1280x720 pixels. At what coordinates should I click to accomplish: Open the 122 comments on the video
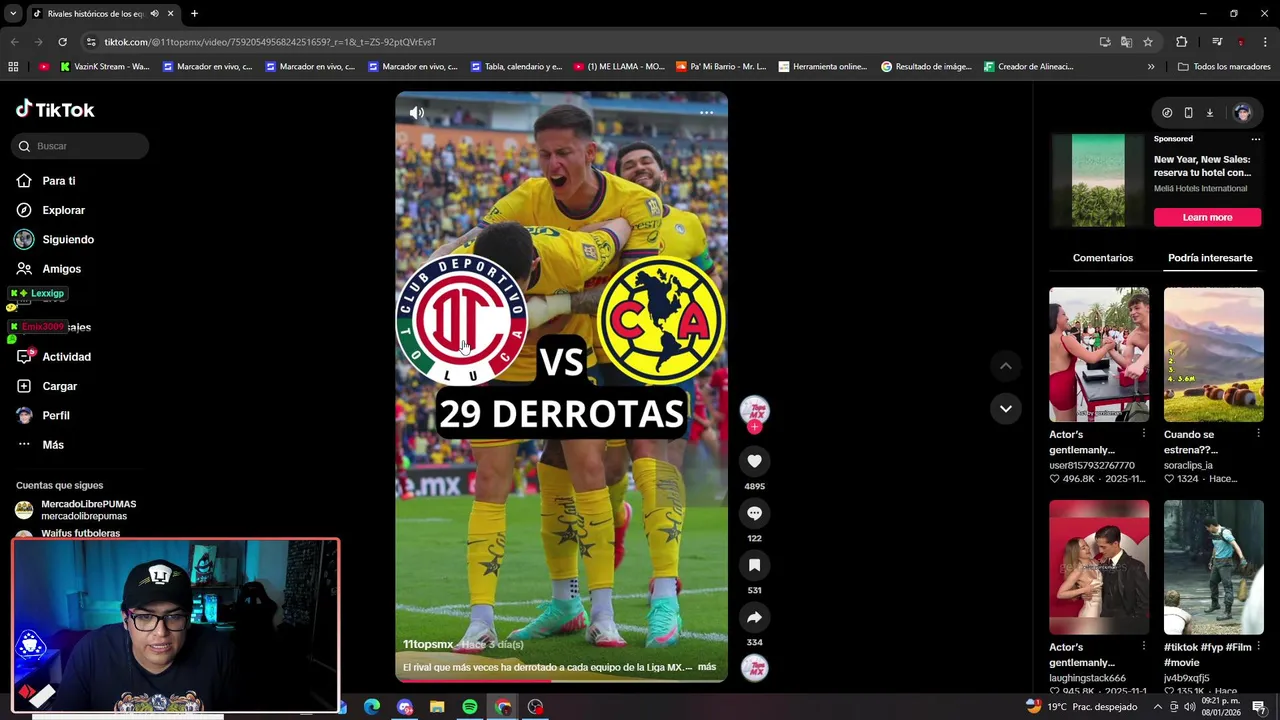(754, 513)
